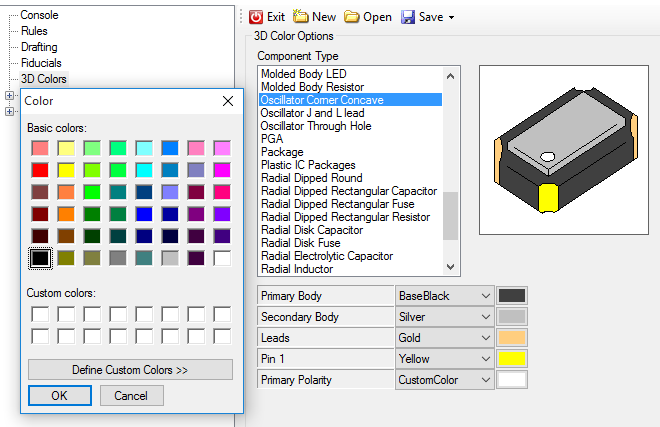Click Define Custom Colors button
Image resolution: width=660 pixels, height=427 pixels.
(130, 370)
